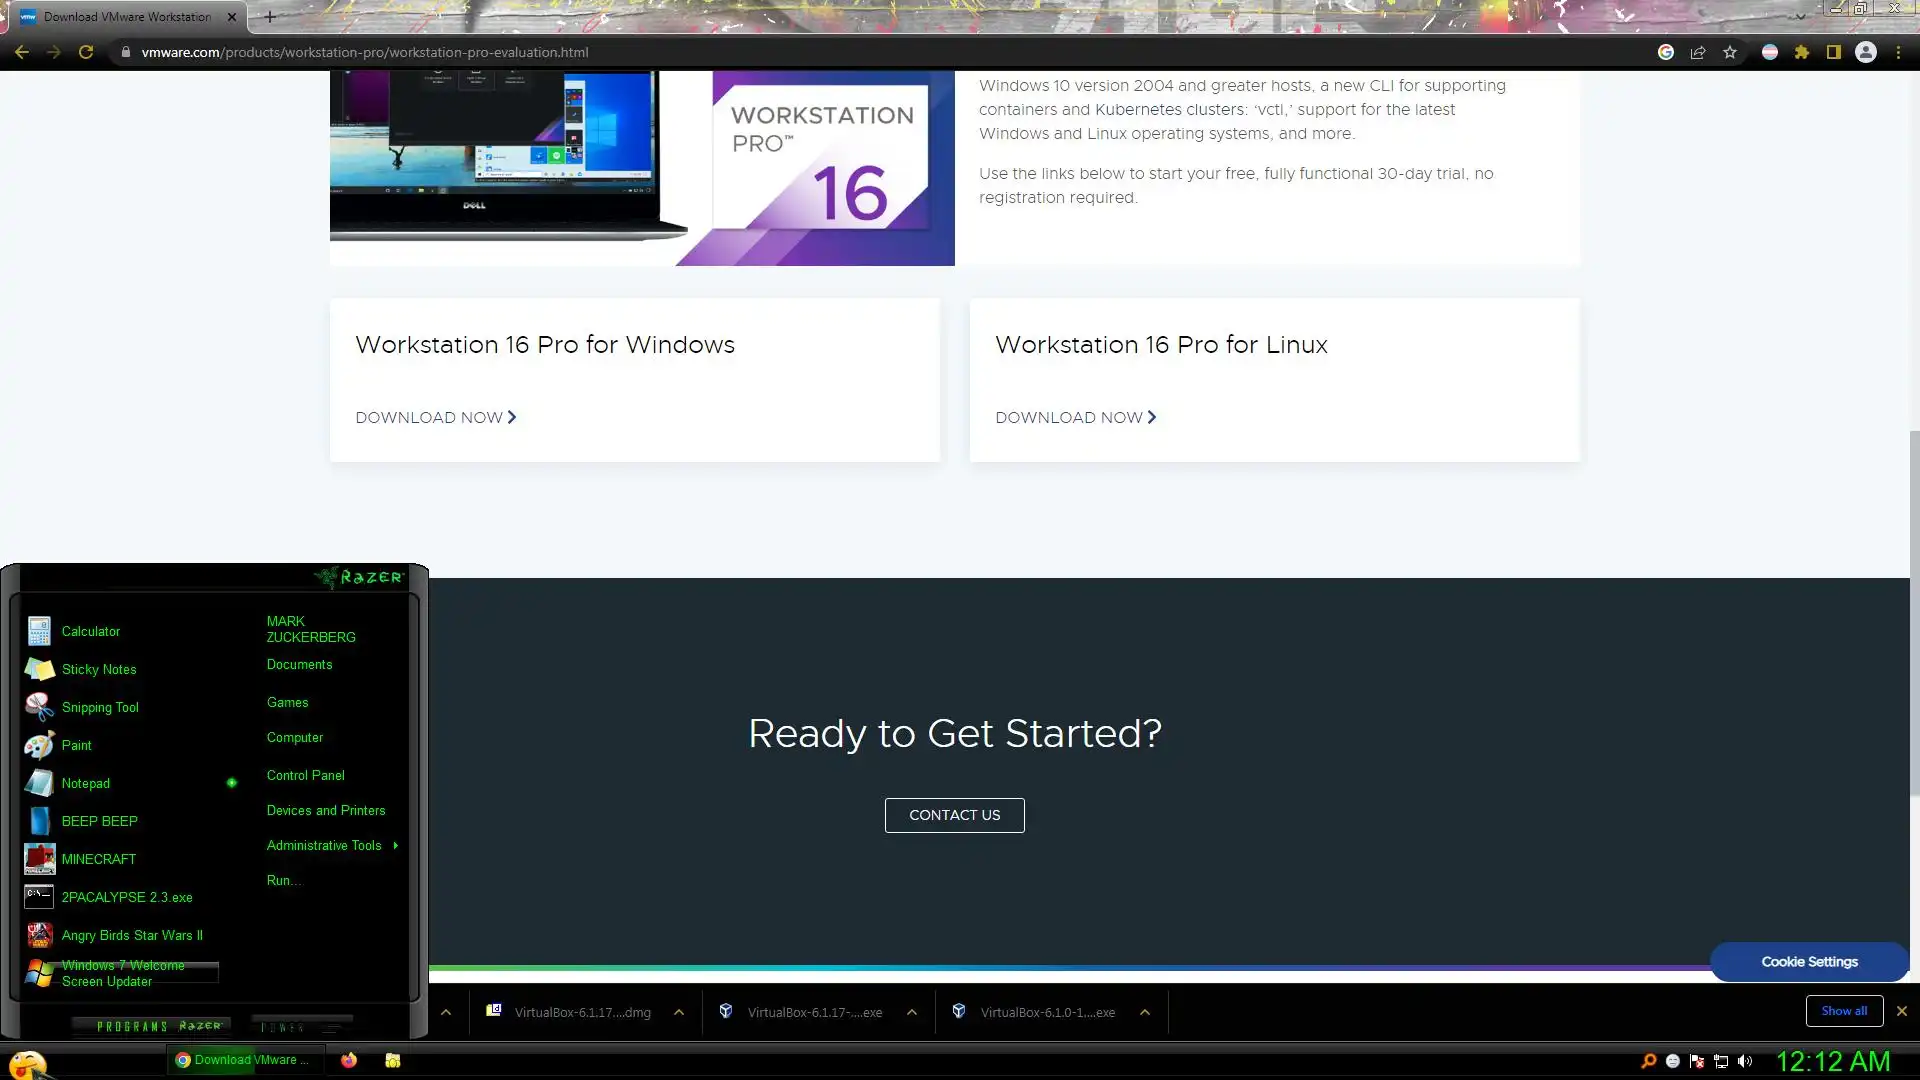Open the Chrome extensions puzzle icon
This screenshot has width=1920, height=1080.
coord(1802,52)
